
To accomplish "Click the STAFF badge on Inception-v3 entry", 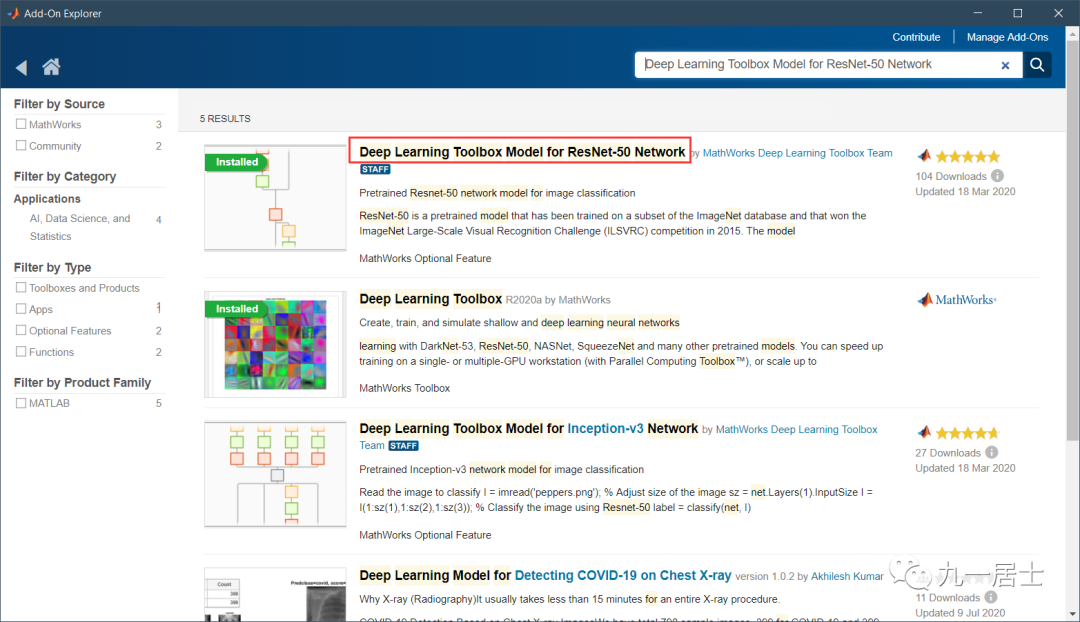I will click(403, 446).
